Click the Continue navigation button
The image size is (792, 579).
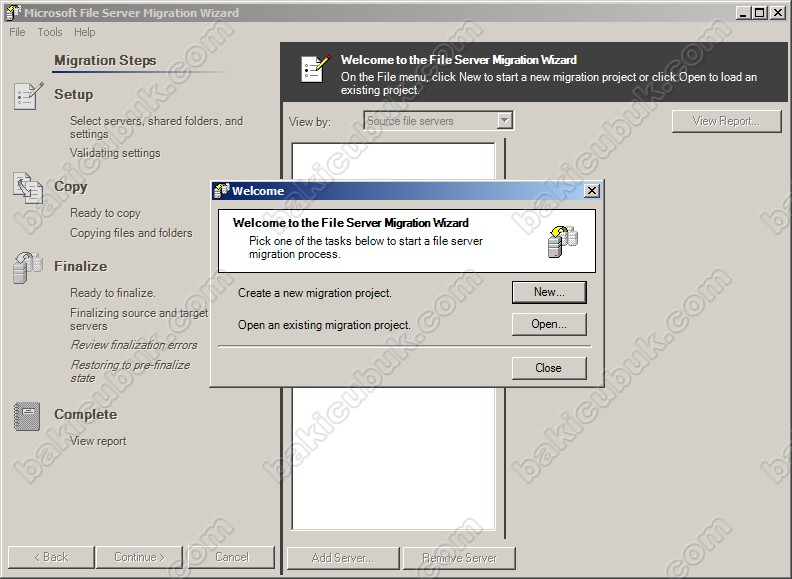point(139,557)
